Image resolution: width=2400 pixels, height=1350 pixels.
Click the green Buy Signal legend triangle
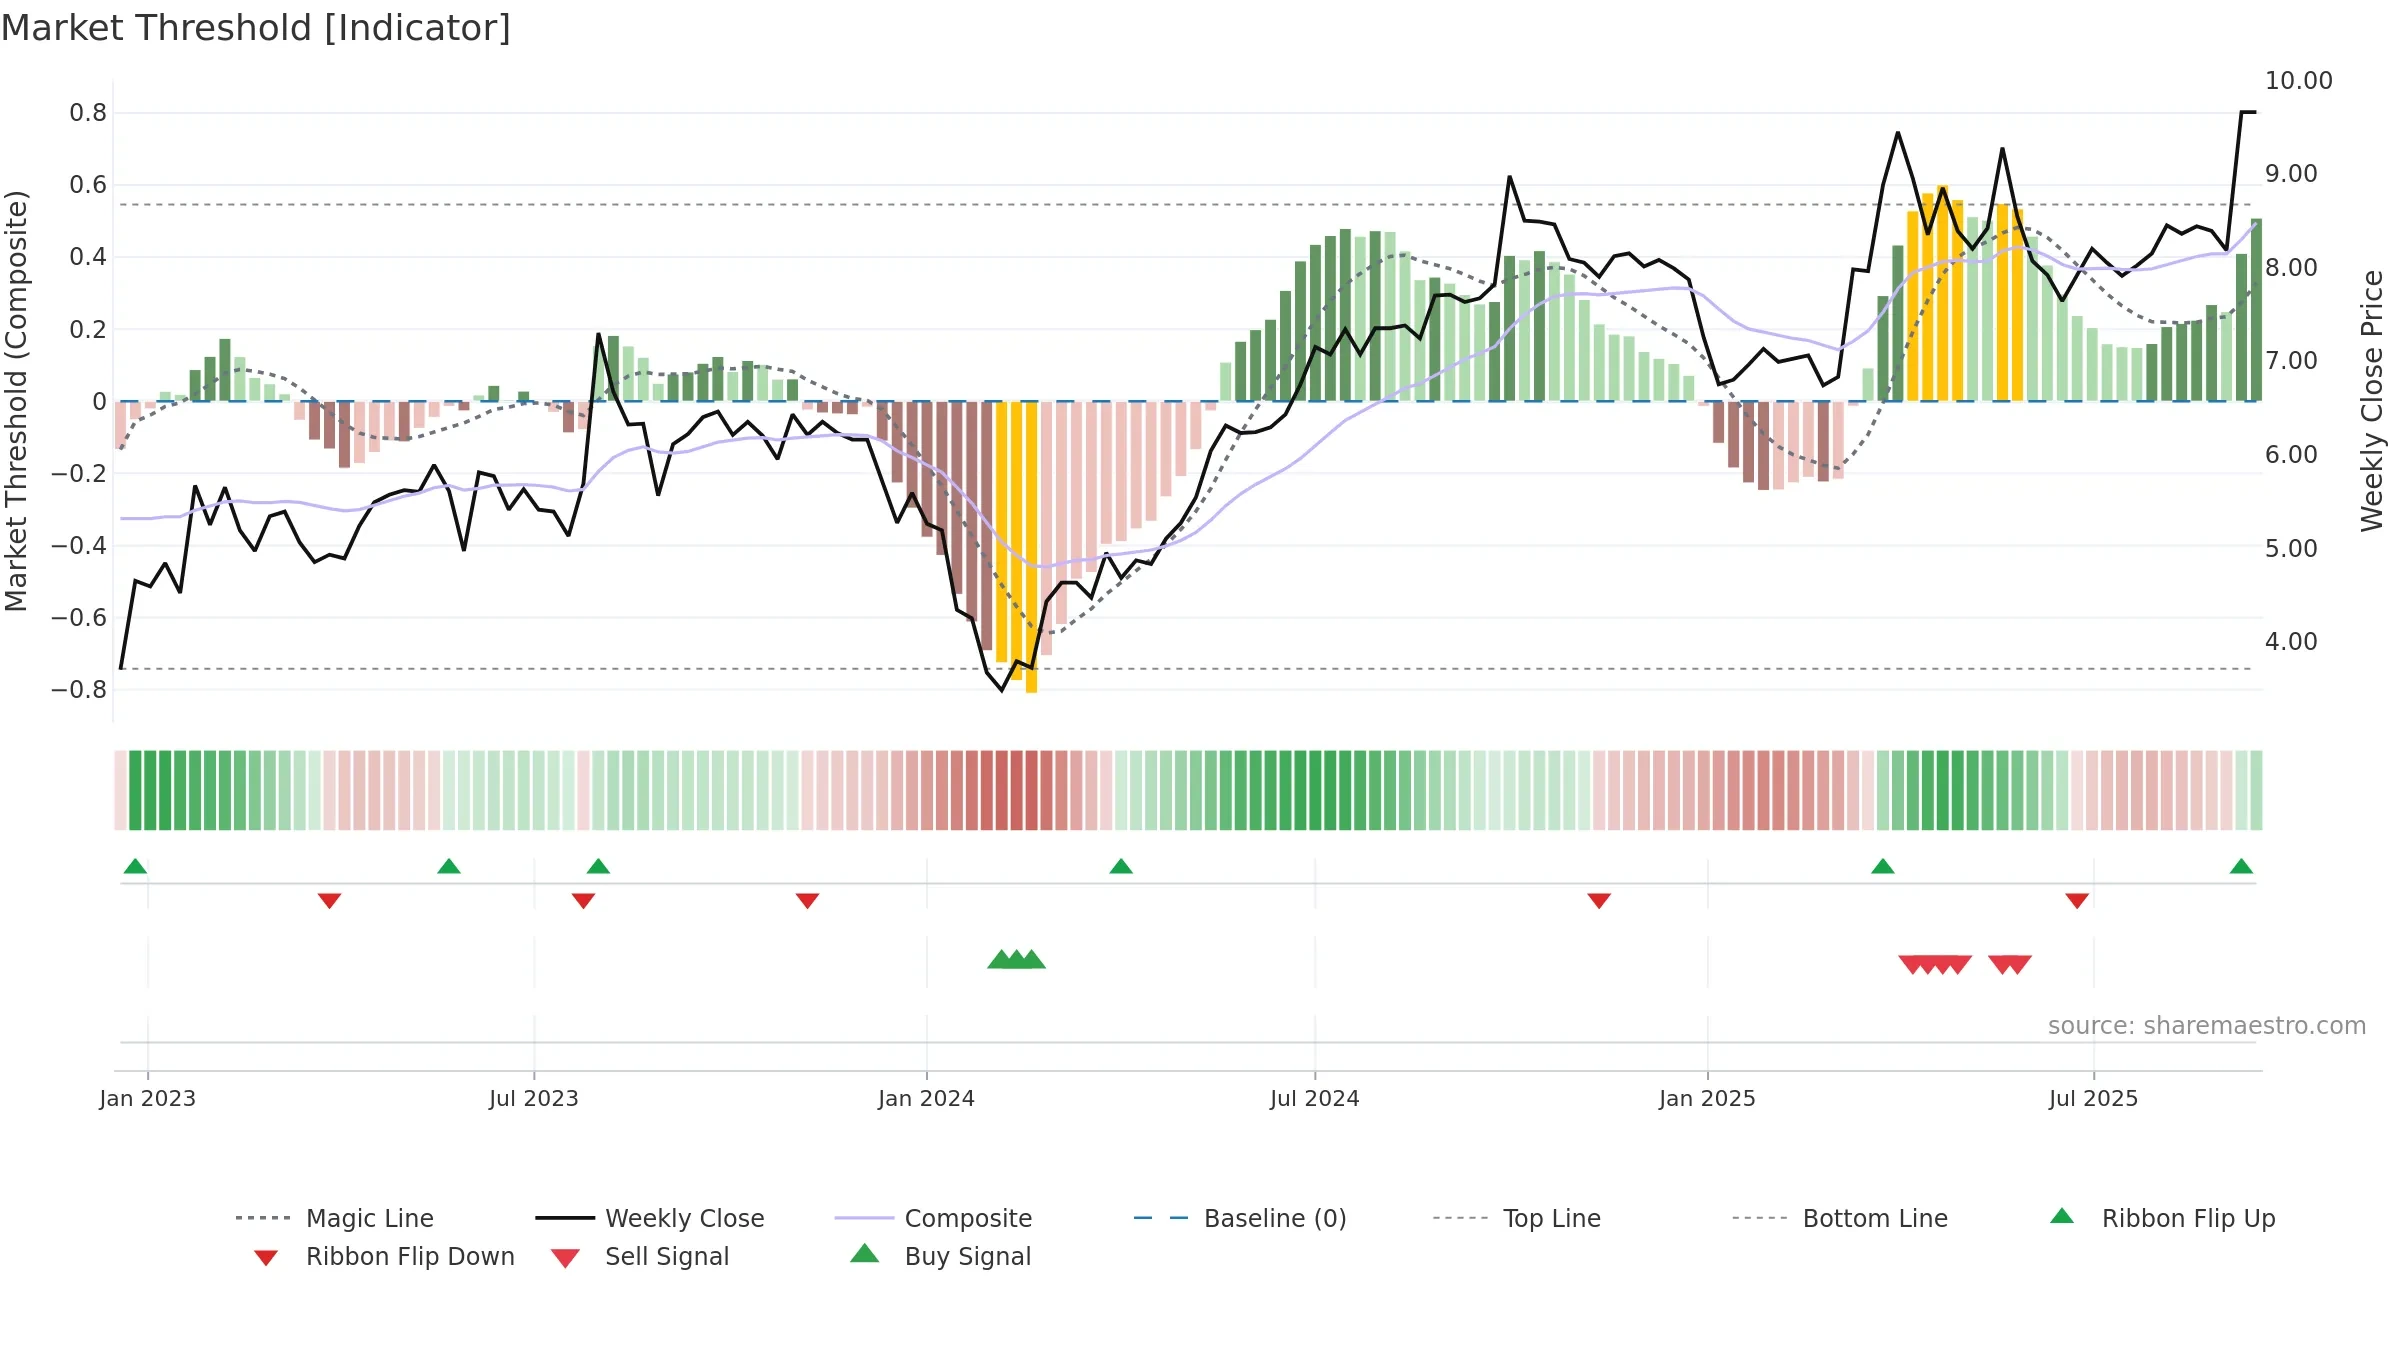pos(865,1253)
